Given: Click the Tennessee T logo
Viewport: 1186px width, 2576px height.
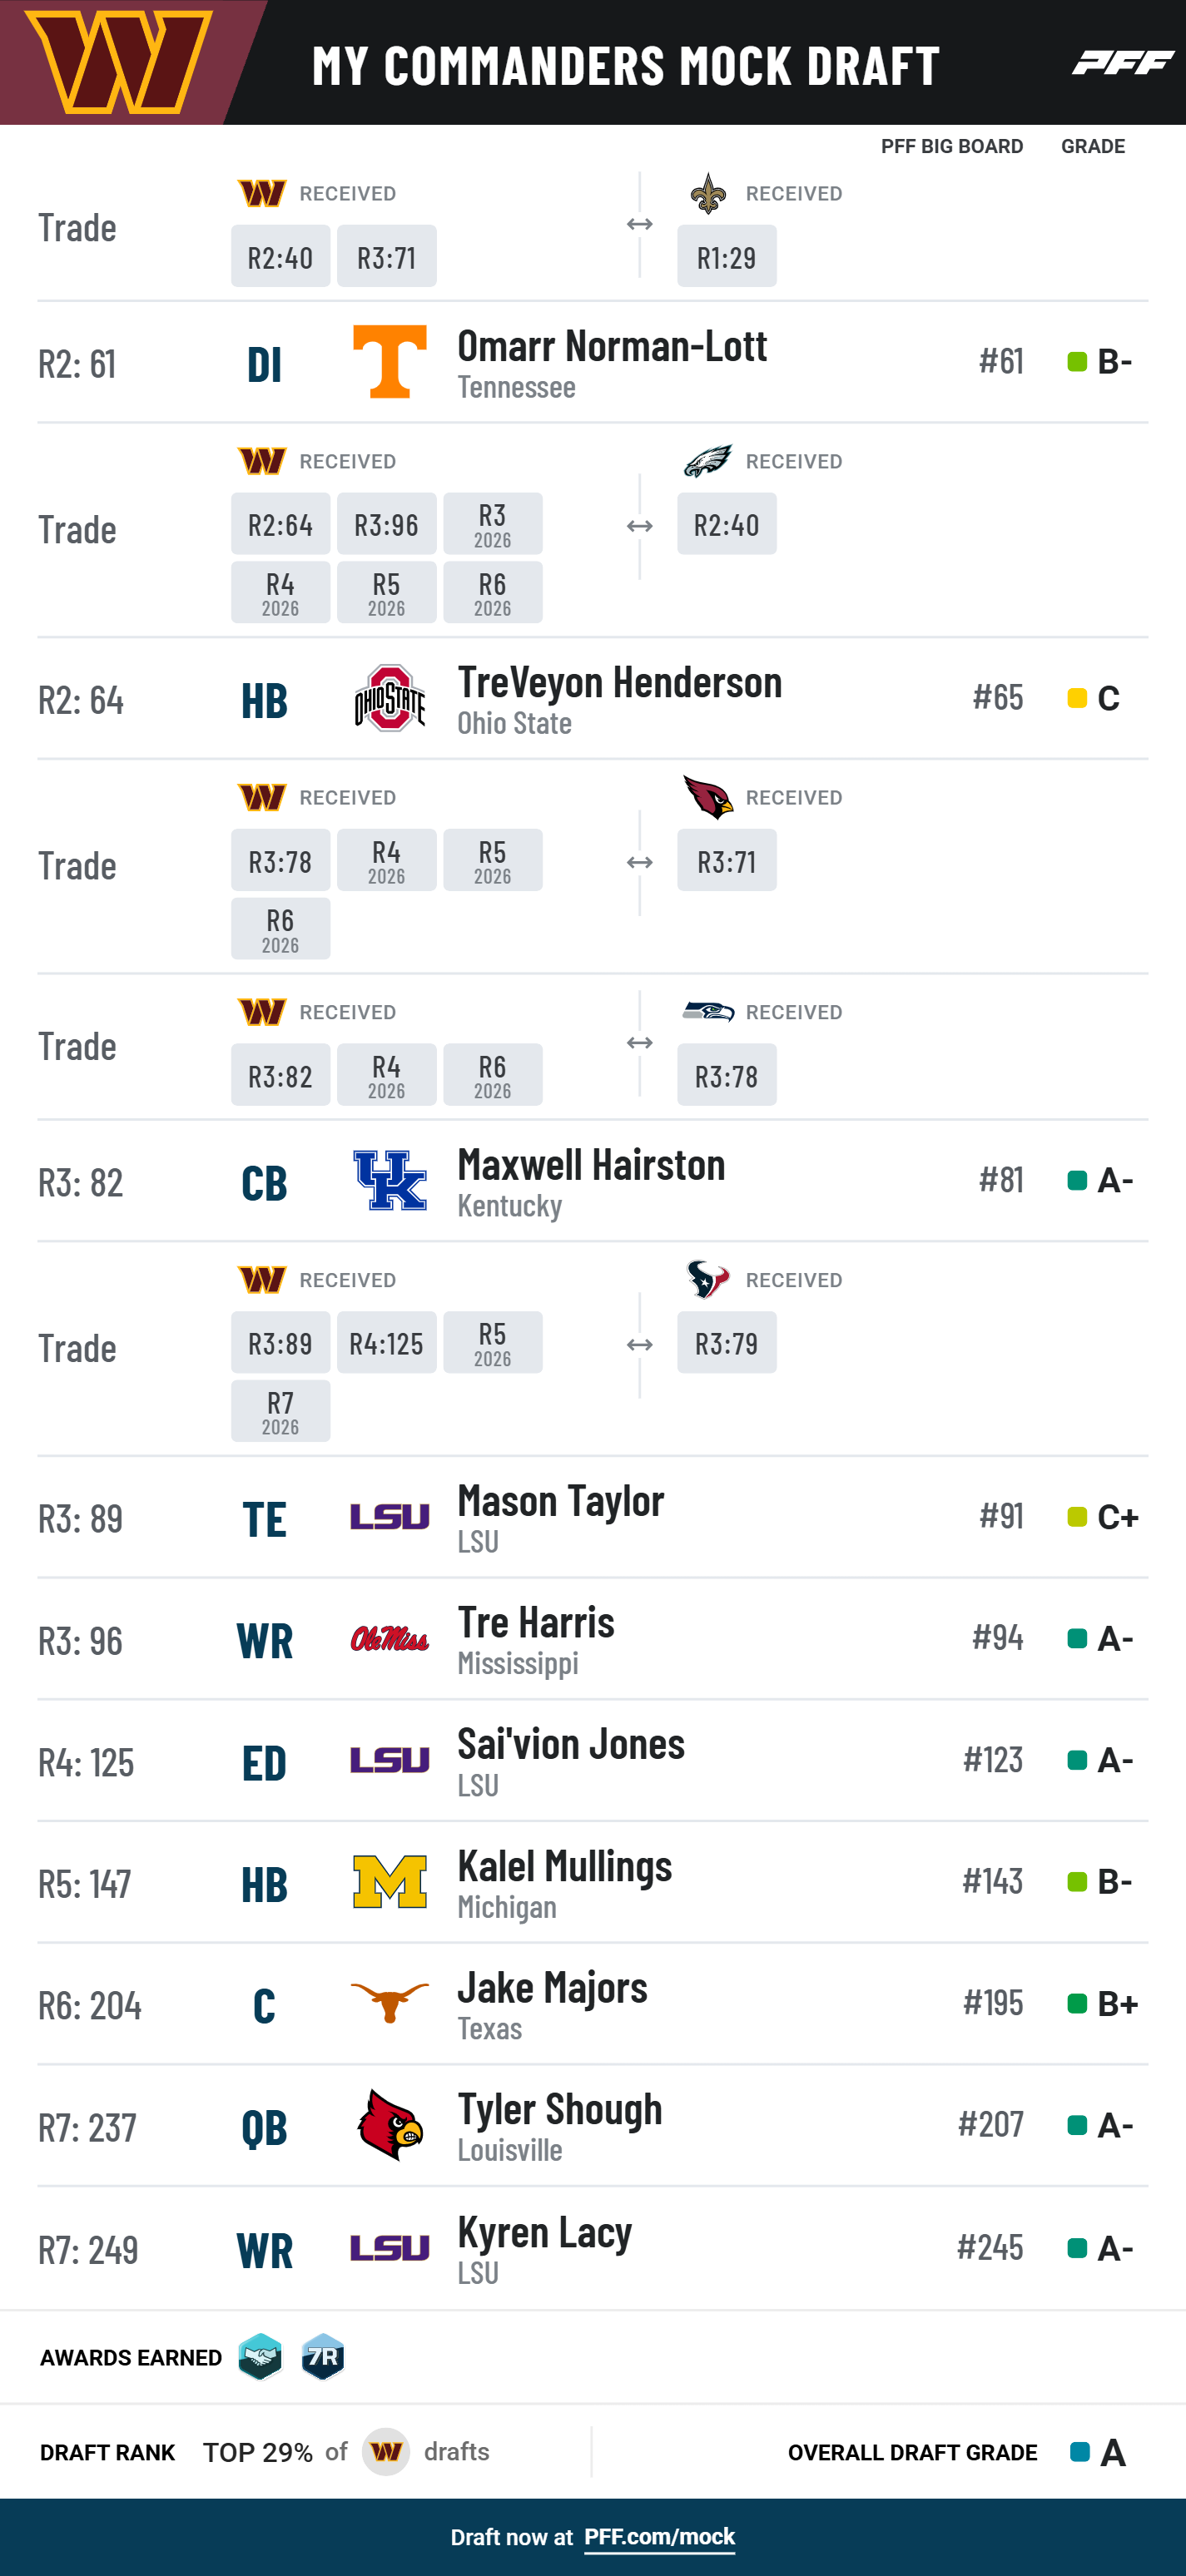Looking at the screenshot, I should pyautogui.click(x=390, y=362).
